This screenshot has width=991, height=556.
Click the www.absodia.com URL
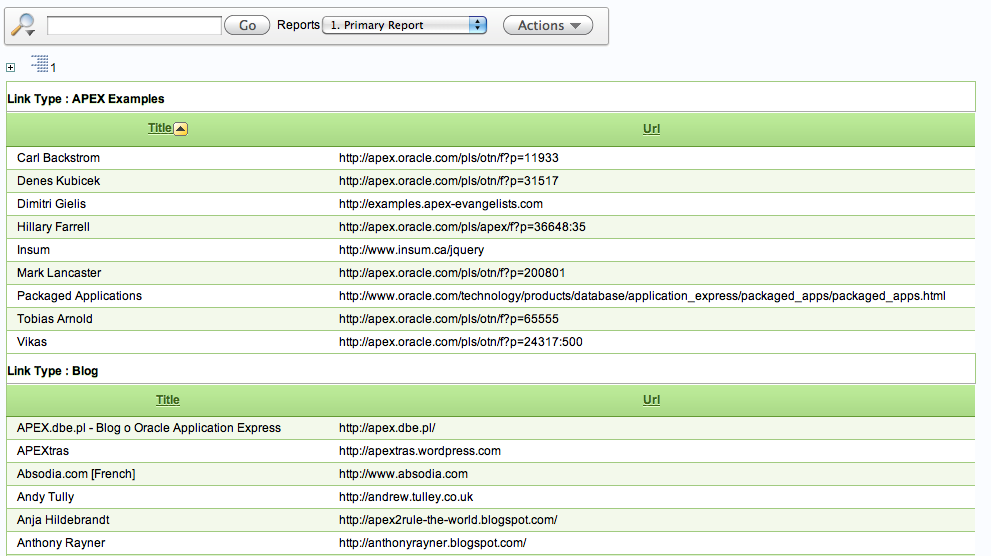(x=403, y=474)
